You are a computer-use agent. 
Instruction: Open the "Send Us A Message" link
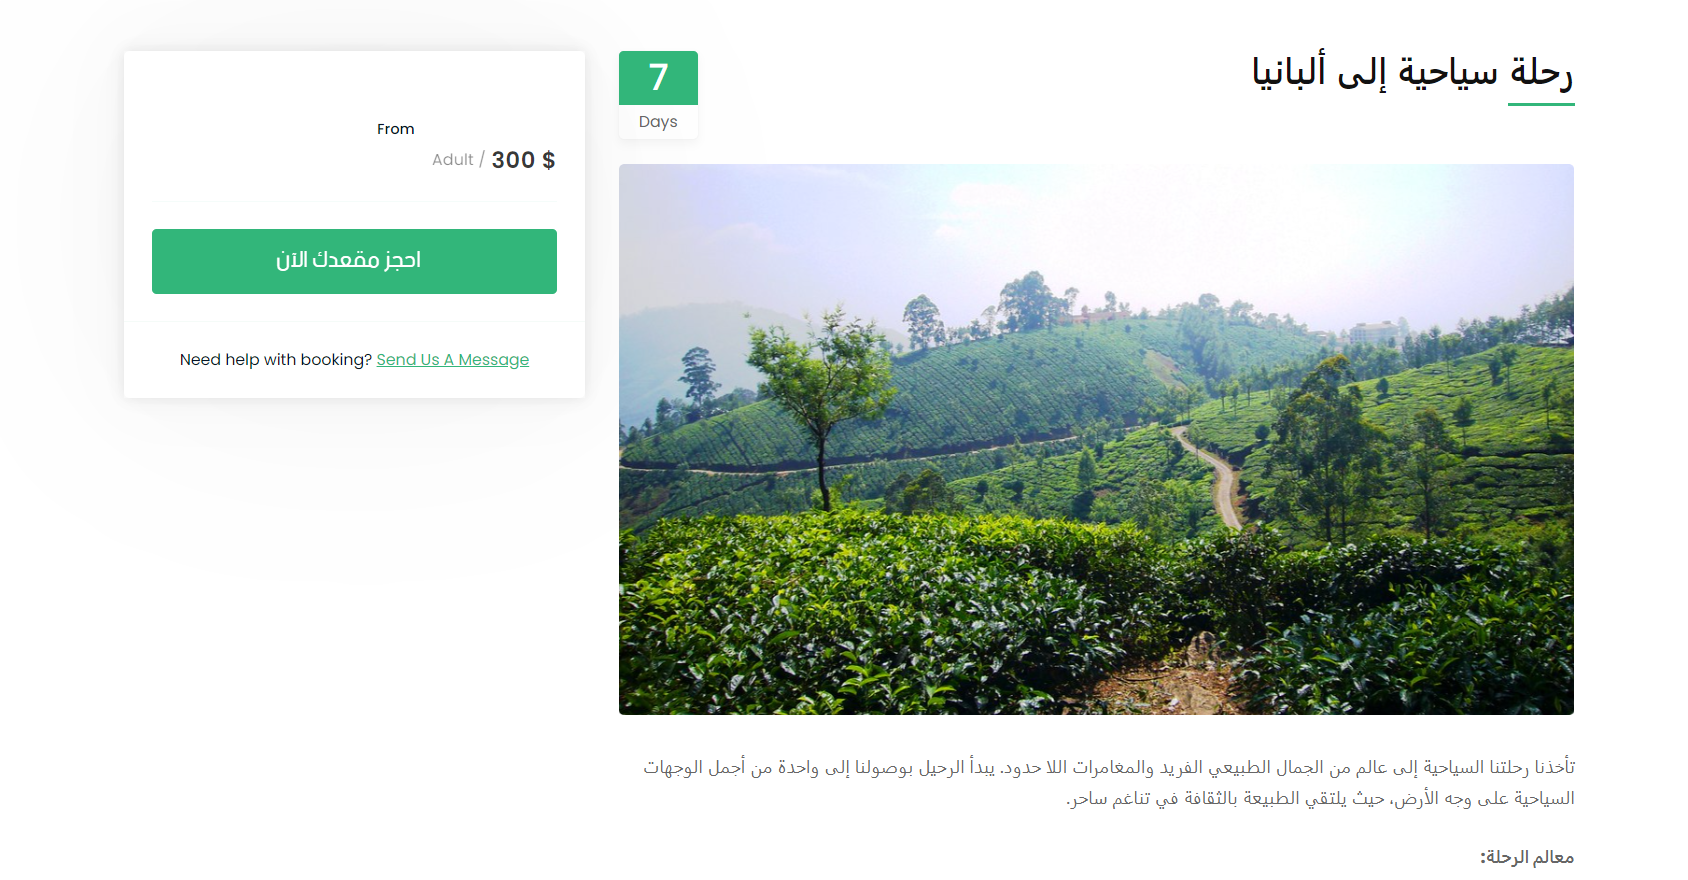[x=453, y=360]
